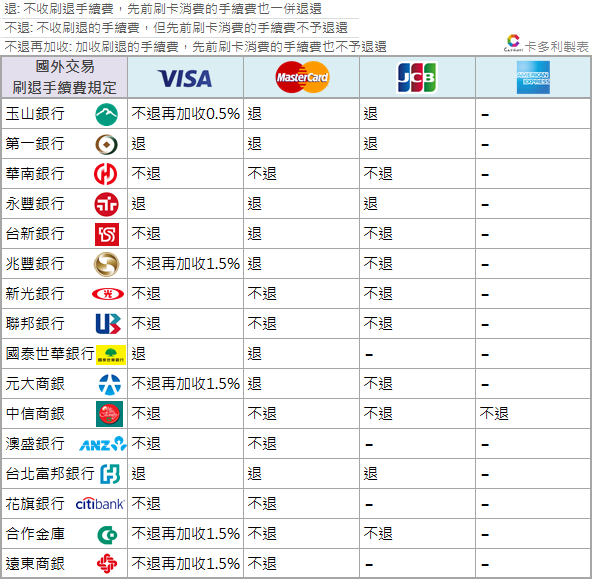Click the 台北富邦銀行 teal logo
This screenshot has height=579, width=592.
[110, 474]
